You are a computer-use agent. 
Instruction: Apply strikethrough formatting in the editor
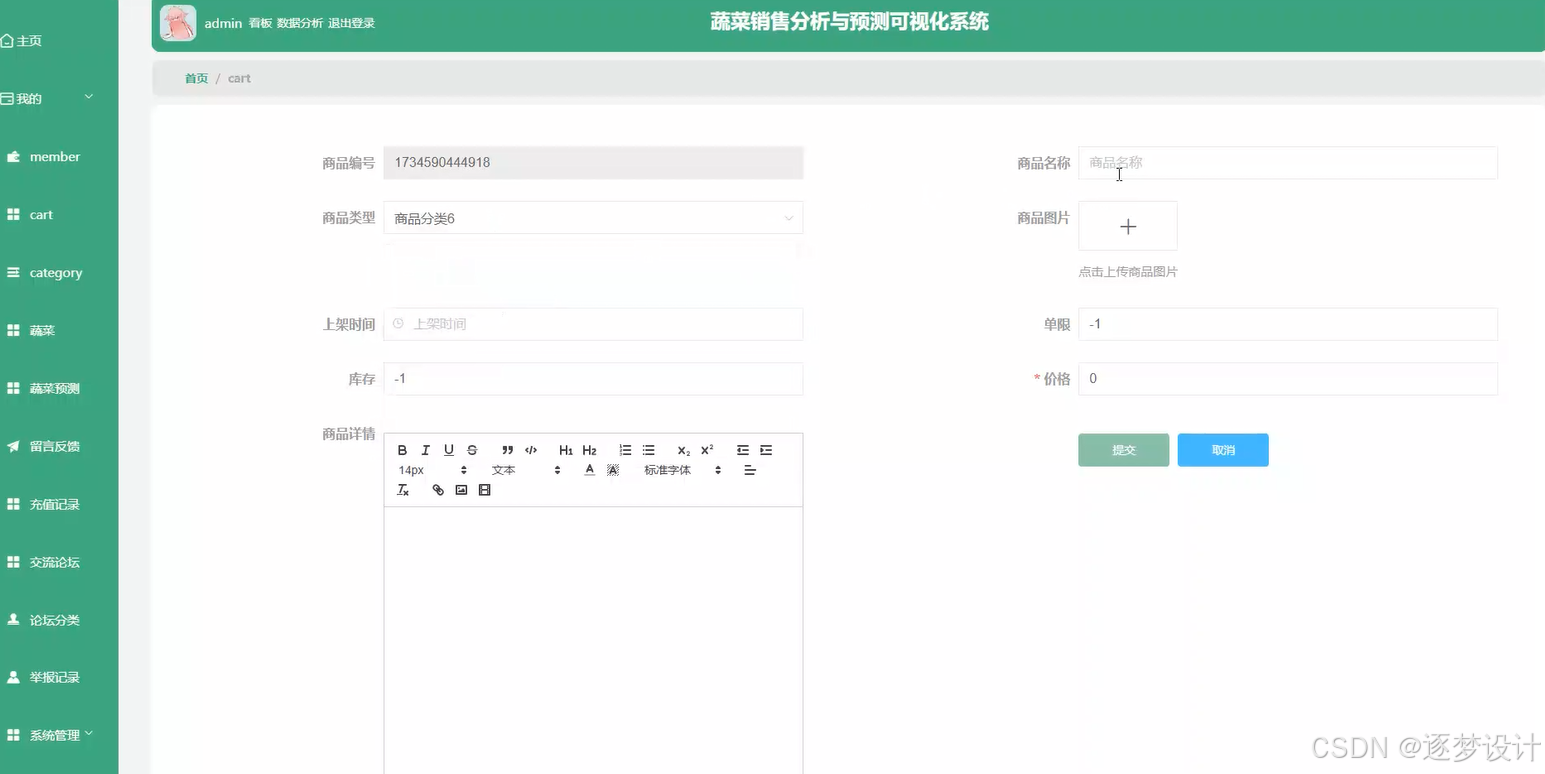(471, 449)
